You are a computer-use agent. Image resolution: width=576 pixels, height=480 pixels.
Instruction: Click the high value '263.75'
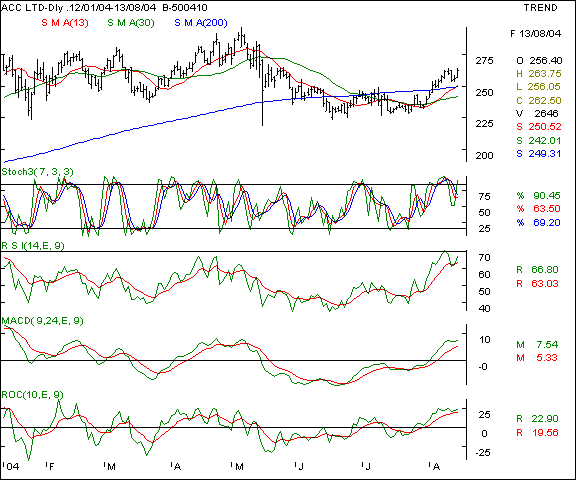pos(545,73)
